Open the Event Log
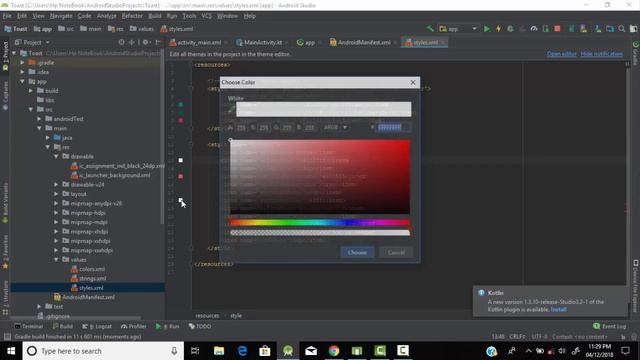Image resolution: width=640 pixels, height=360 pixels. coord(609,326)
